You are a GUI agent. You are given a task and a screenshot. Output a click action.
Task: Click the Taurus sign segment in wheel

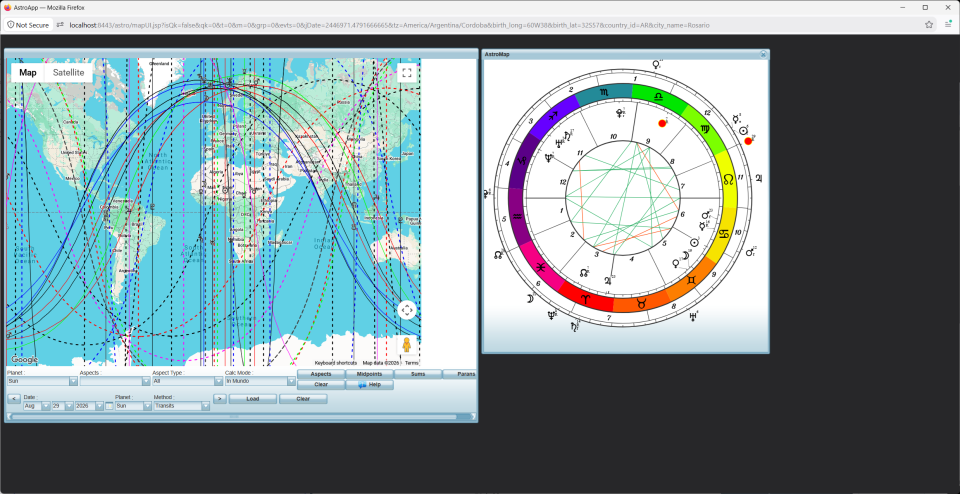pos(642,302)
